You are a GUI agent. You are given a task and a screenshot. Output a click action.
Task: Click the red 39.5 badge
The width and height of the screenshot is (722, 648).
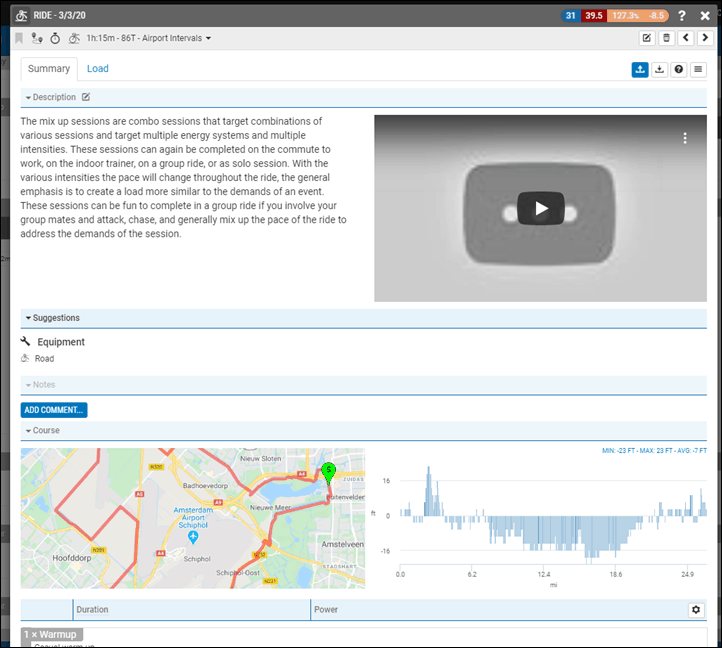tap(594, 16)
